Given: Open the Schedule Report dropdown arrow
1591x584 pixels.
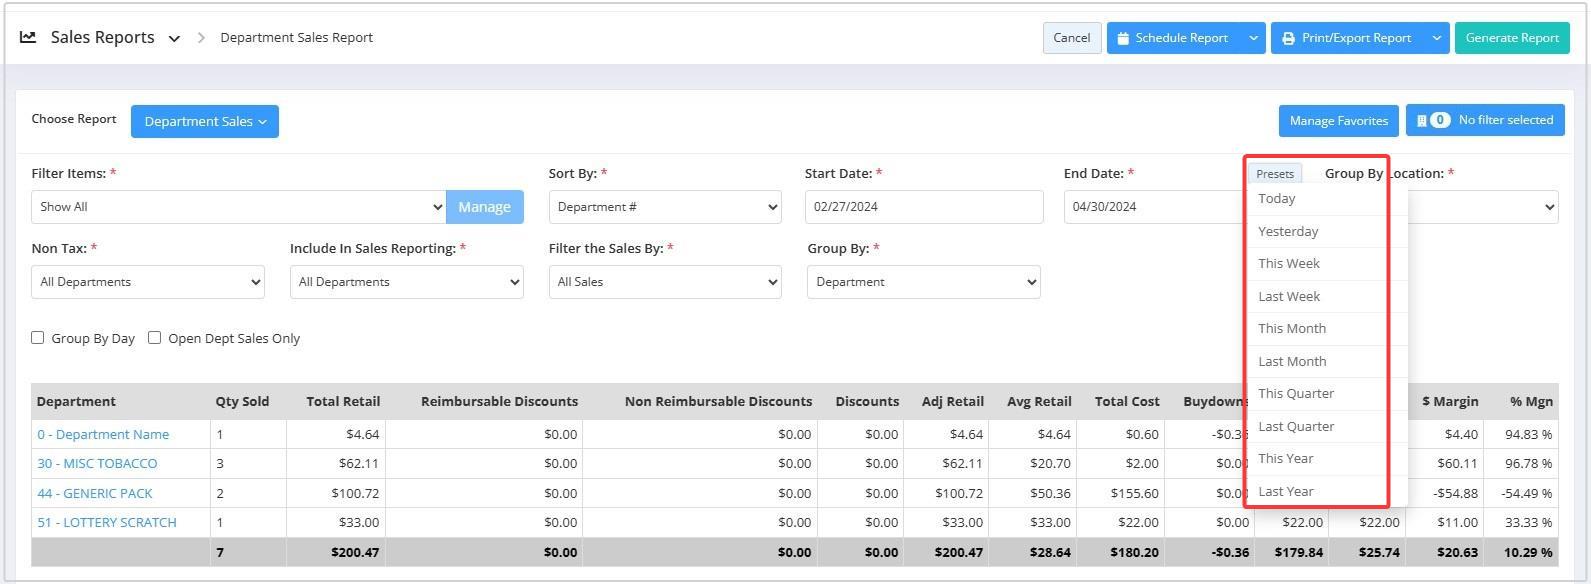Looking at the screenshot, I should coord(1253,38).
